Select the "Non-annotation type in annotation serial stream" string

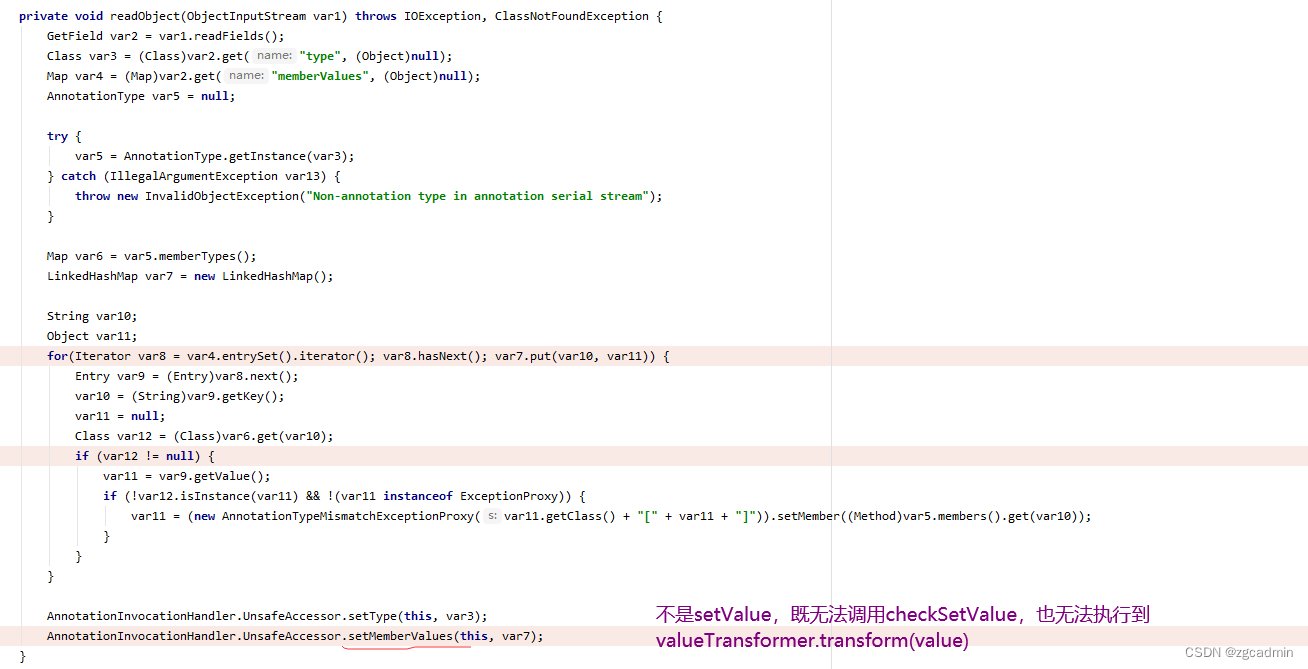pyautogui.click(x=478, y=196)
